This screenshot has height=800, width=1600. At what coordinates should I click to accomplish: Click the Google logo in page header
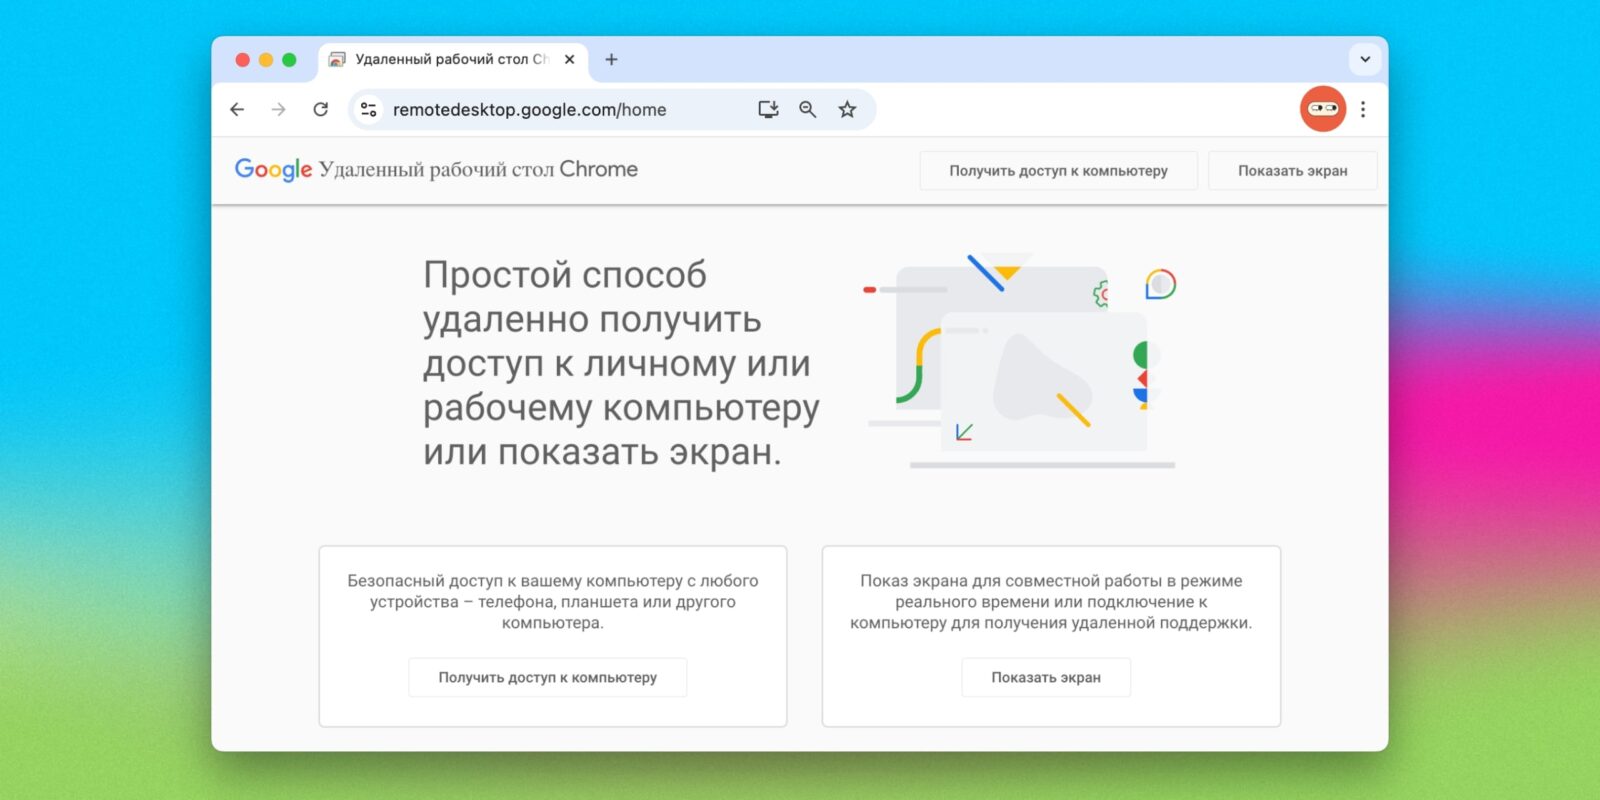(273, 170)
